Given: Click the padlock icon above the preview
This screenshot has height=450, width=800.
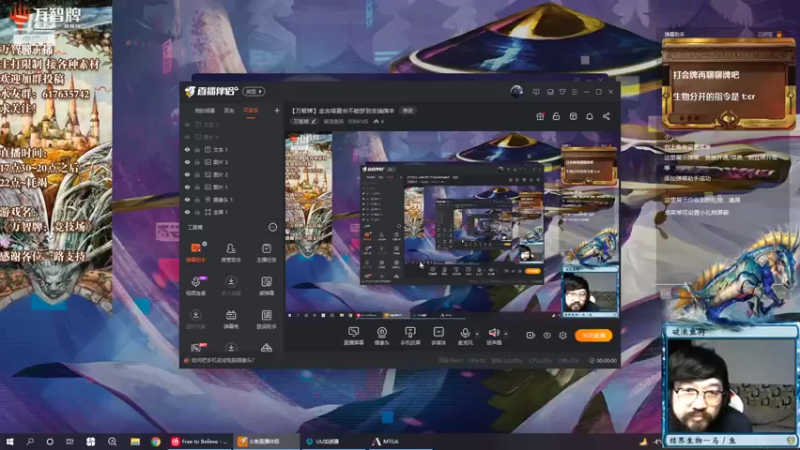Looking at the screenshot, I should (557, 116).
